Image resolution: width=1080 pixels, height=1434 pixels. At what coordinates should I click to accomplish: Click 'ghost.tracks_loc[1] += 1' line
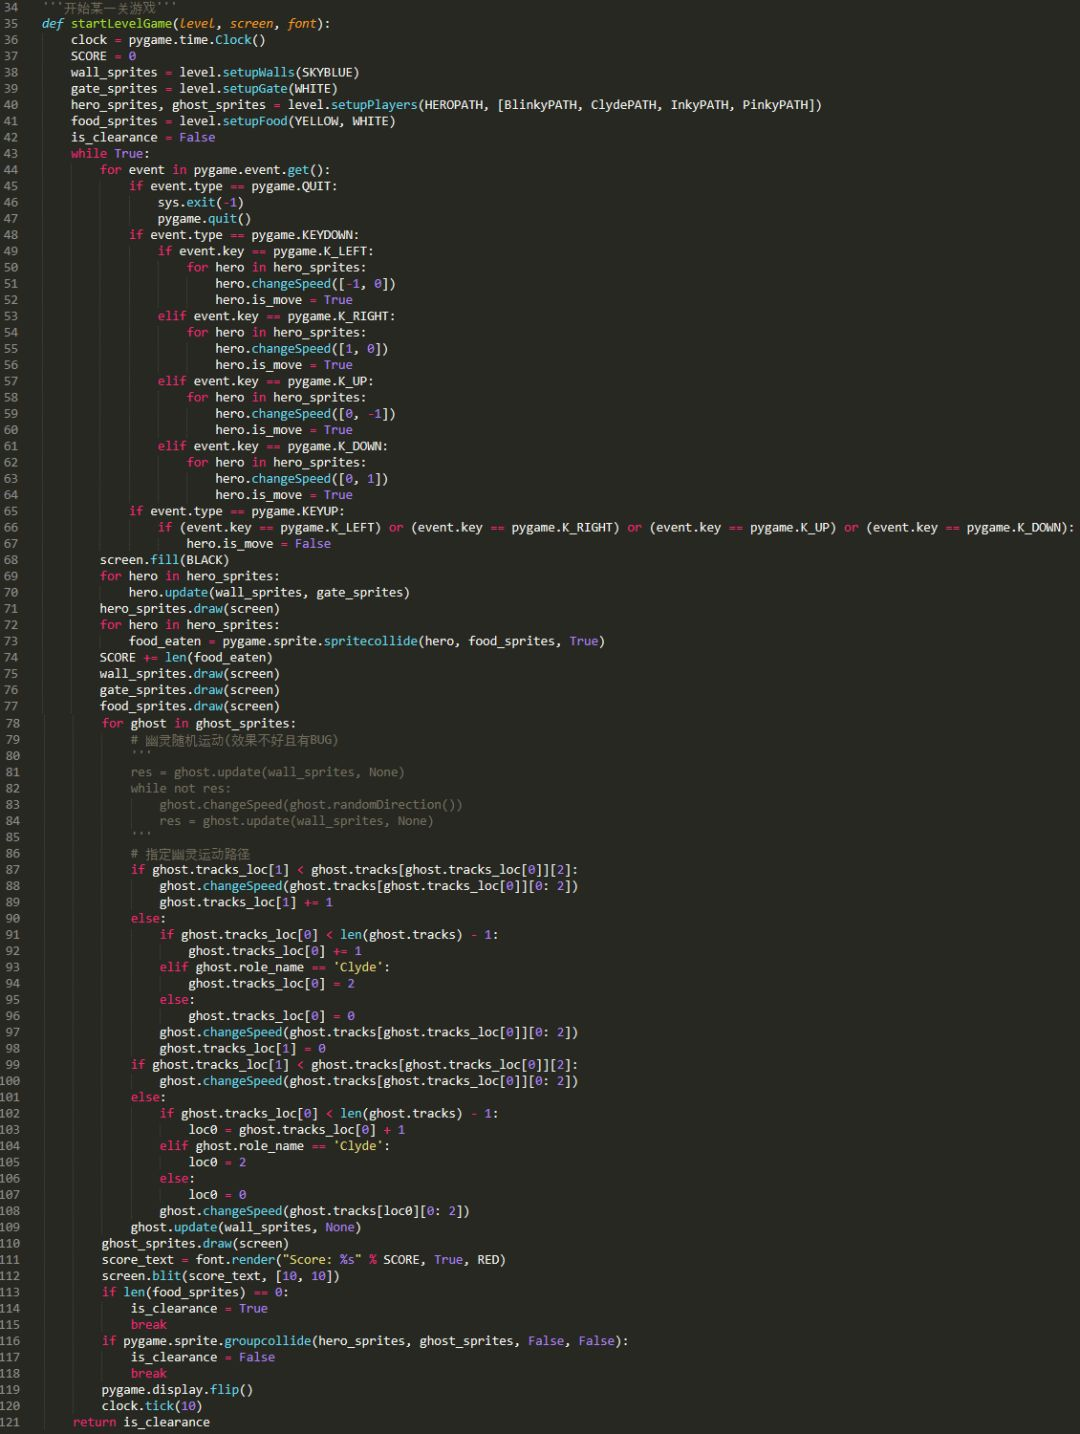pyautogui.click(x=245, y=902)
